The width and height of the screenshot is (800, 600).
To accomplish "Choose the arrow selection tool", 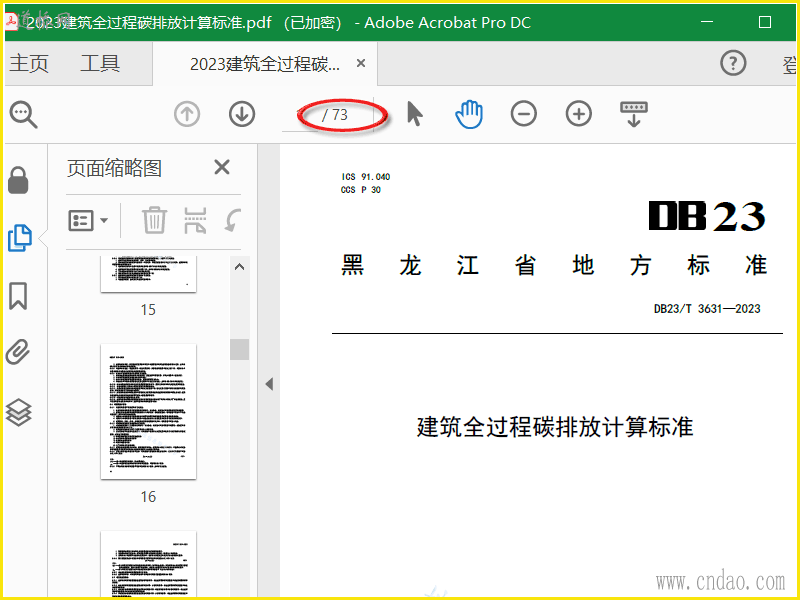I will pyautogui.click(x=415, y=113).
